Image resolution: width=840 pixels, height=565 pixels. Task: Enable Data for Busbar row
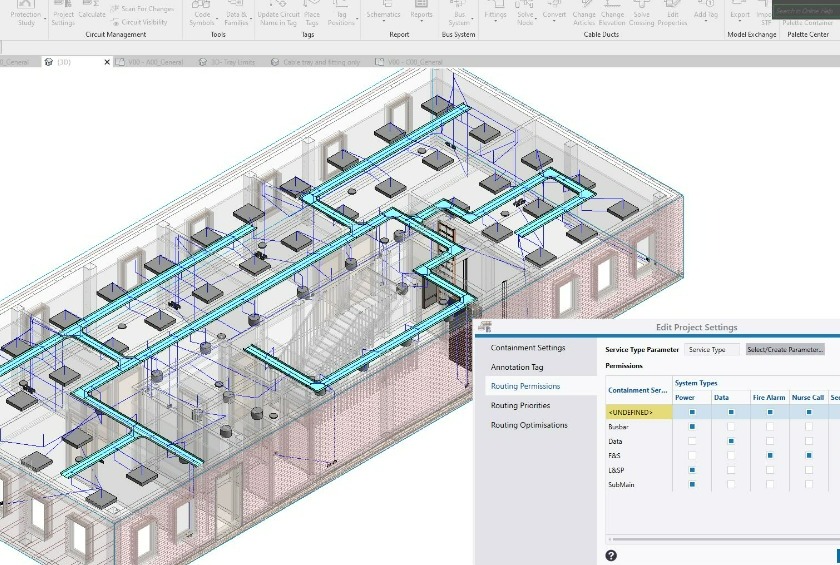[731, 426]
